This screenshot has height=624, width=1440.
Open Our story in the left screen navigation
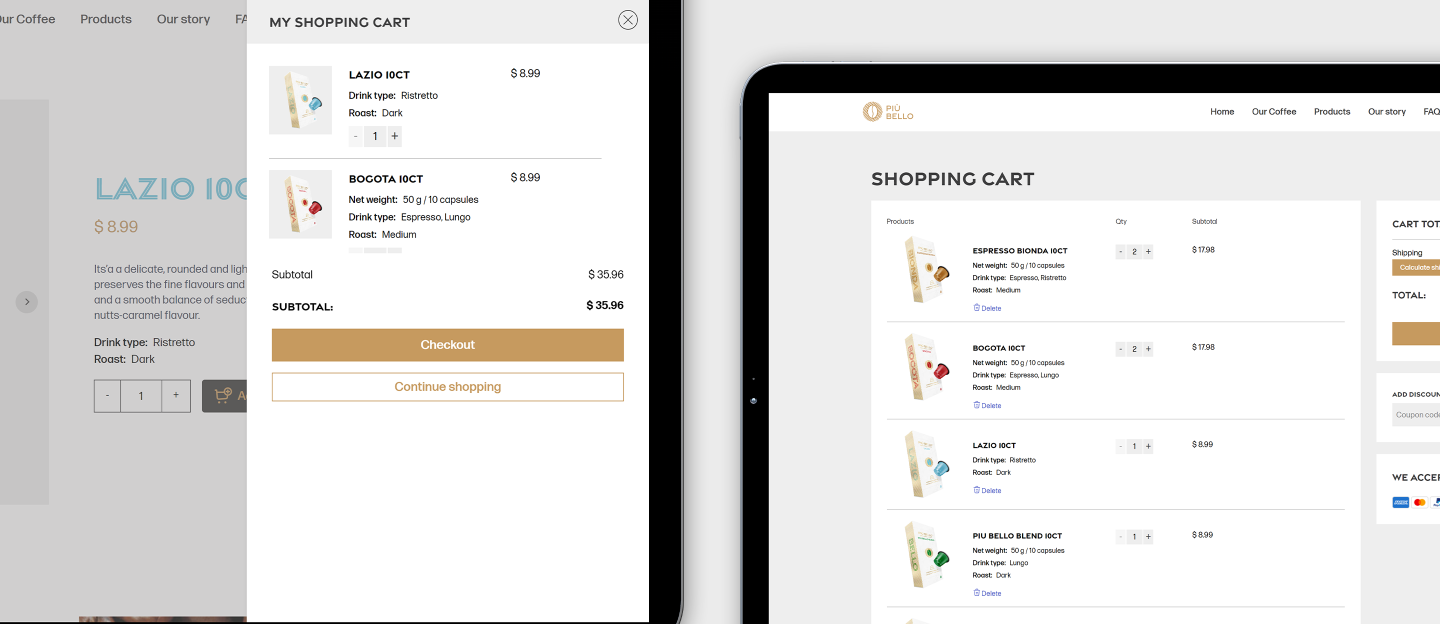coord(183,19)
